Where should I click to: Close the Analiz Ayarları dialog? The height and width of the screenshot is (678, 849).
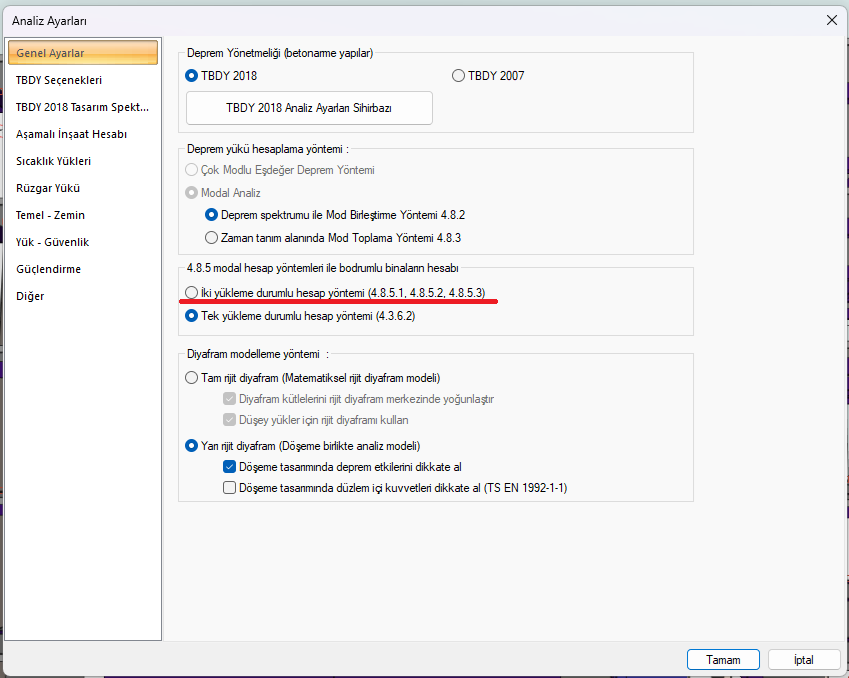(x=832, y=20)
